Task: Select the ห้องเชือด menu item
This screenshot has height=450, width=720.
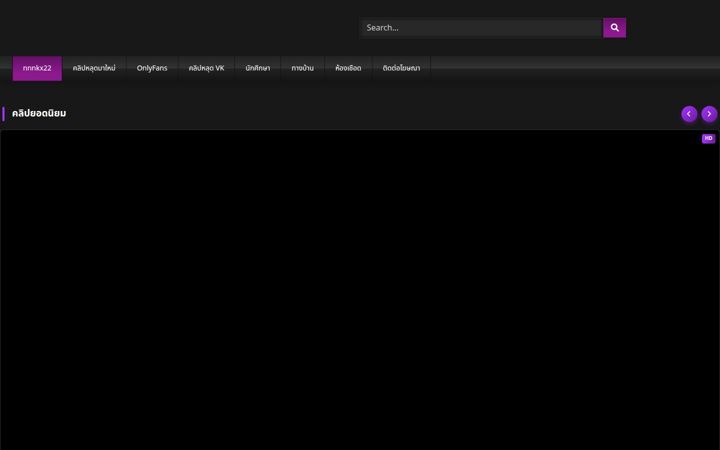Action: (348, 68)
